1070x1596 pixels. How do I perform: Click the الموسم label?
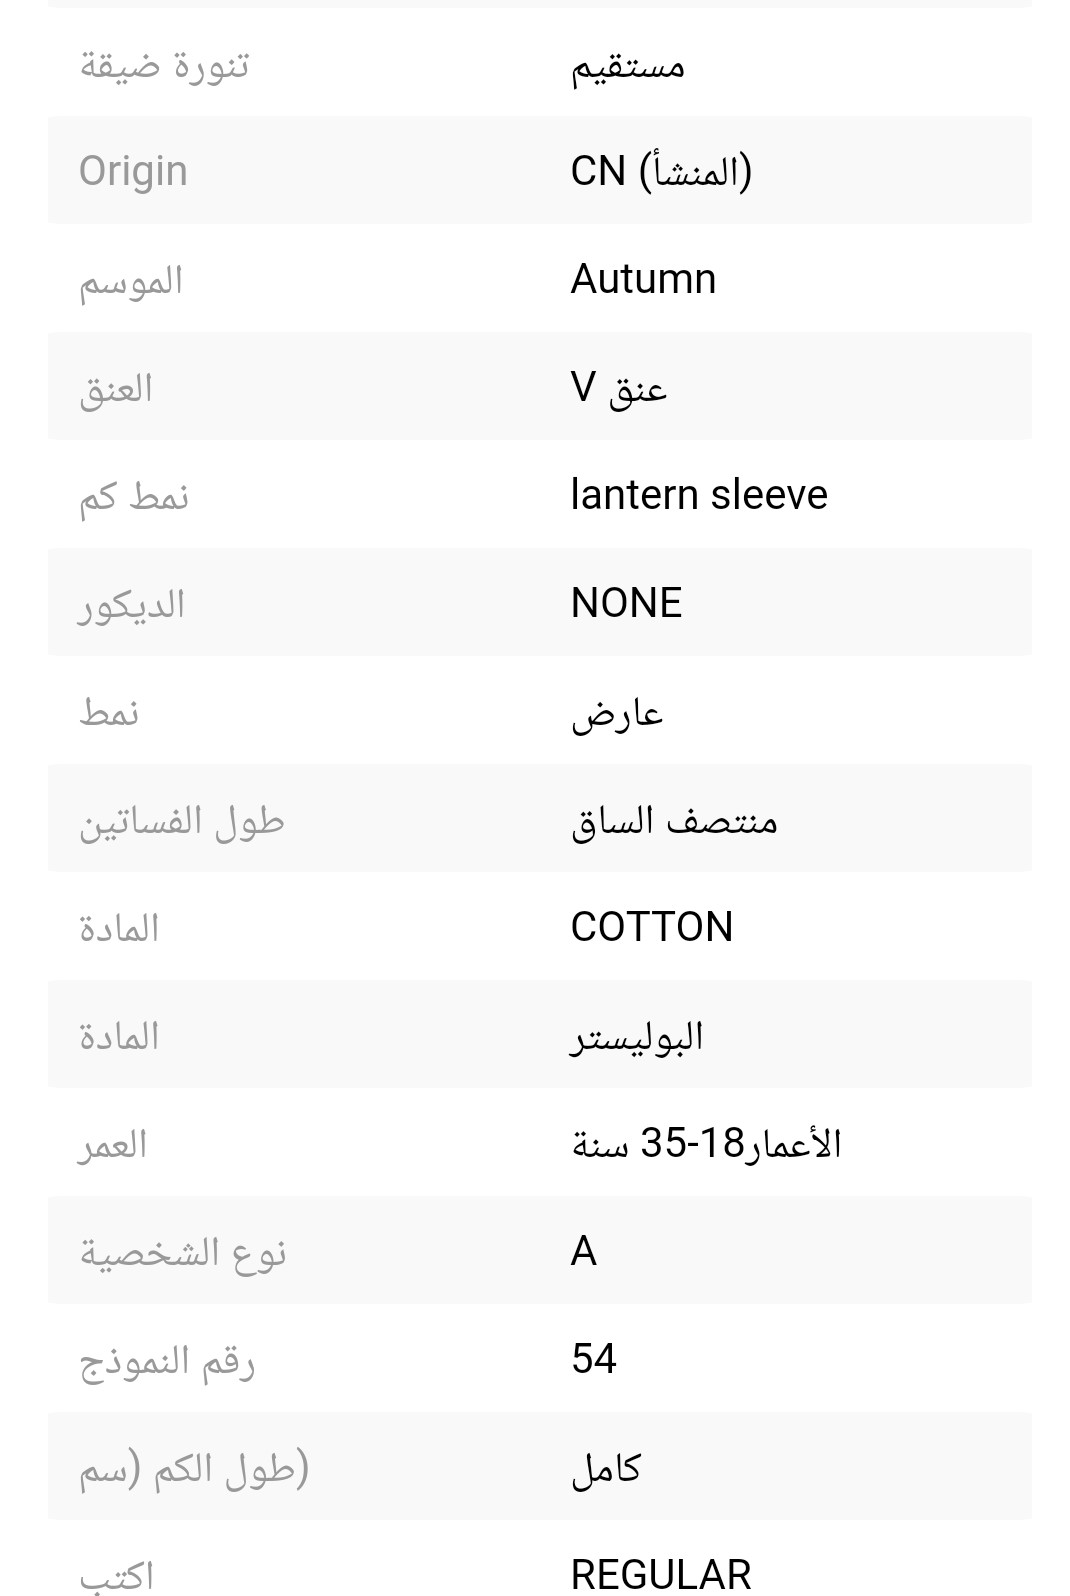[131, 280]
